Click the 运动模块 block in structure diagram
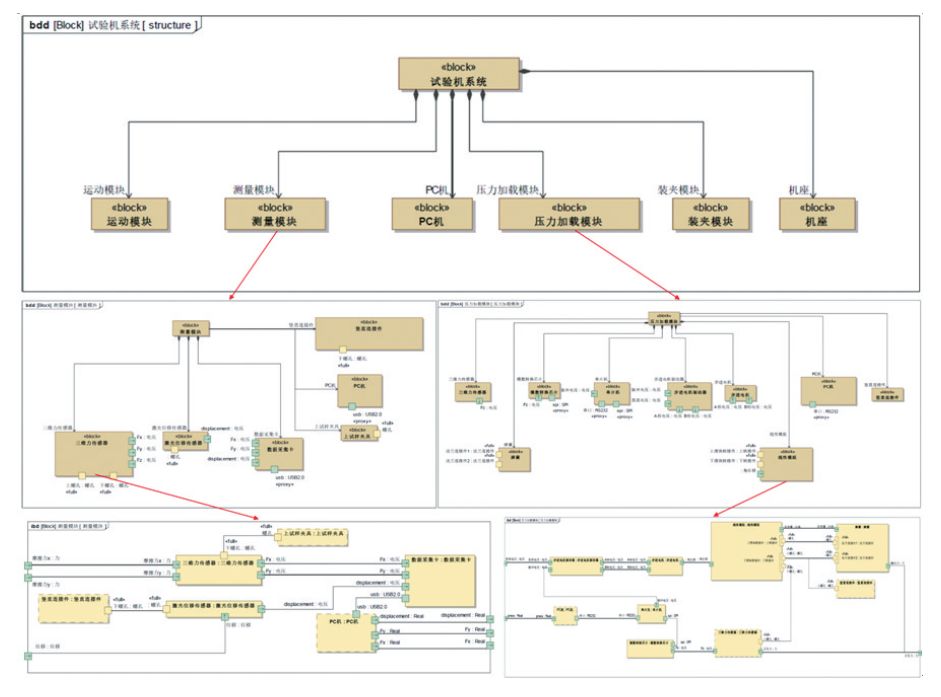This screenshot has width=941, height=697. pos(130,214)
